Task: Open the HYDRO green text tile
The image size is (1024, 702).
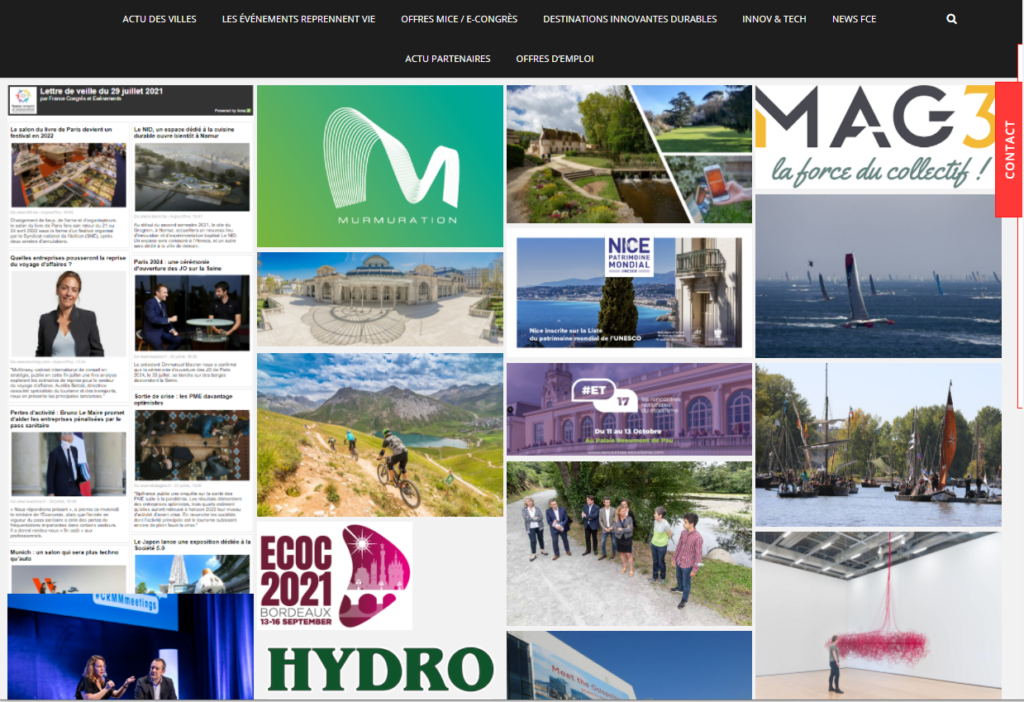Action: pyautogui.click(x=380, y=668)
